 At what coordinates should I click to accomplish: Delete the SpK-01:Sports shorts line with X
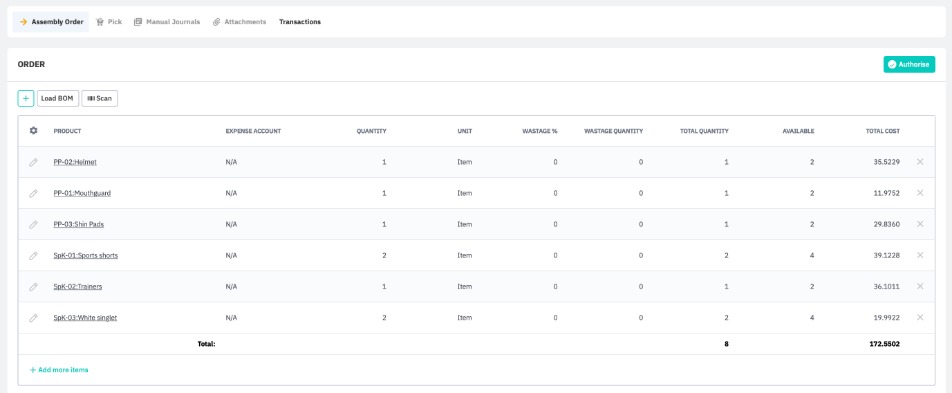click(x=920, y=255)
